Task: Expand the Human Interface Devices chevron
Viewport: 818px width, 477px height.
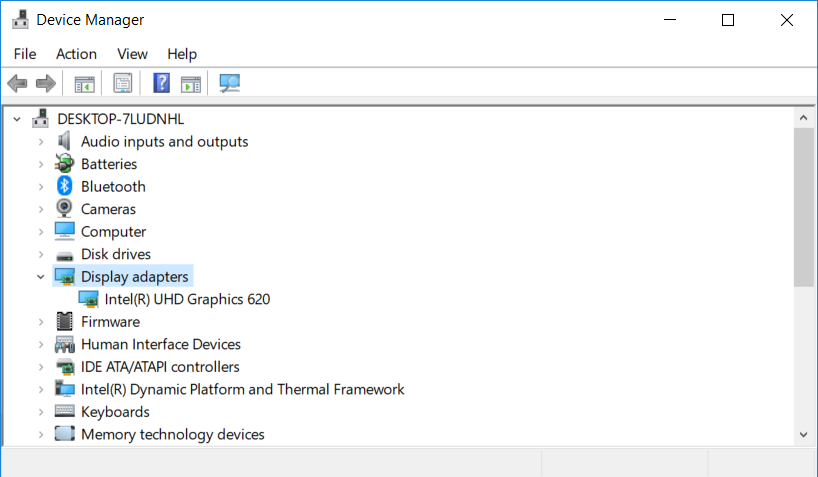Action: pyautogui.click(x=41, y=344)
